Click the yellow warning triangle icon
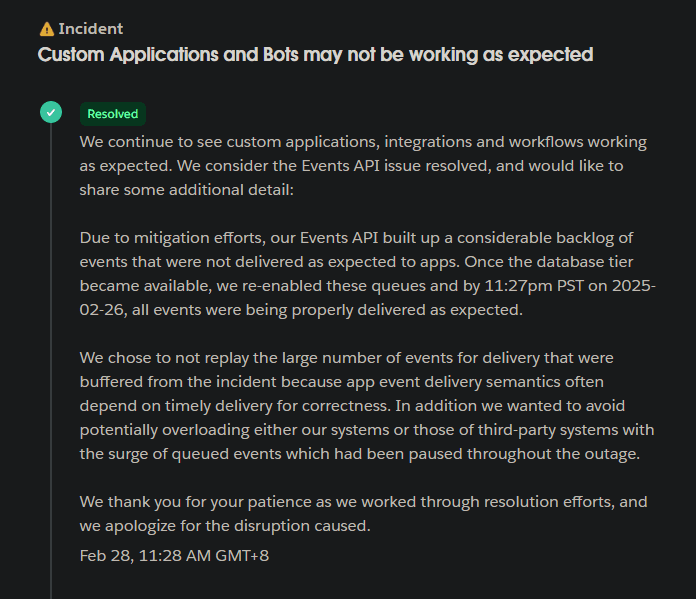 click(46, 29)
